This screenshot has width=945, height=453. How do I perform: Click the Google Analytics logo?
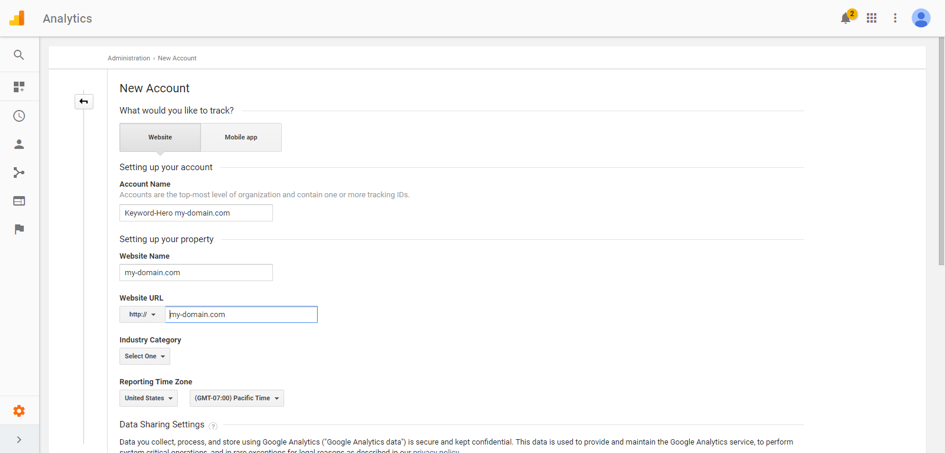[17, 18]
